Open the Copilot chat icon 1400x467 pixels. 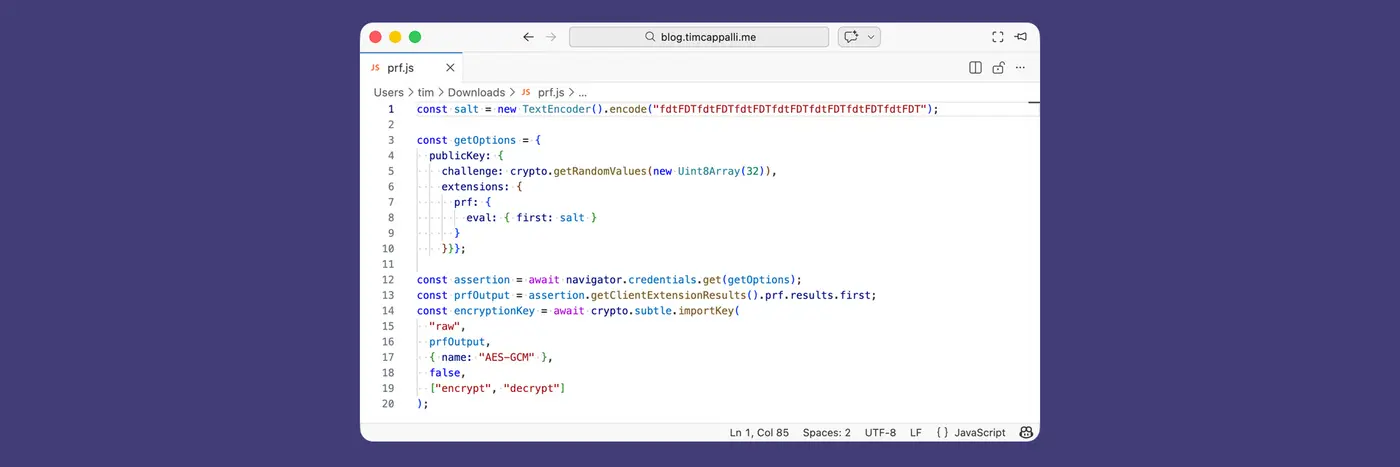coord(851,37)
